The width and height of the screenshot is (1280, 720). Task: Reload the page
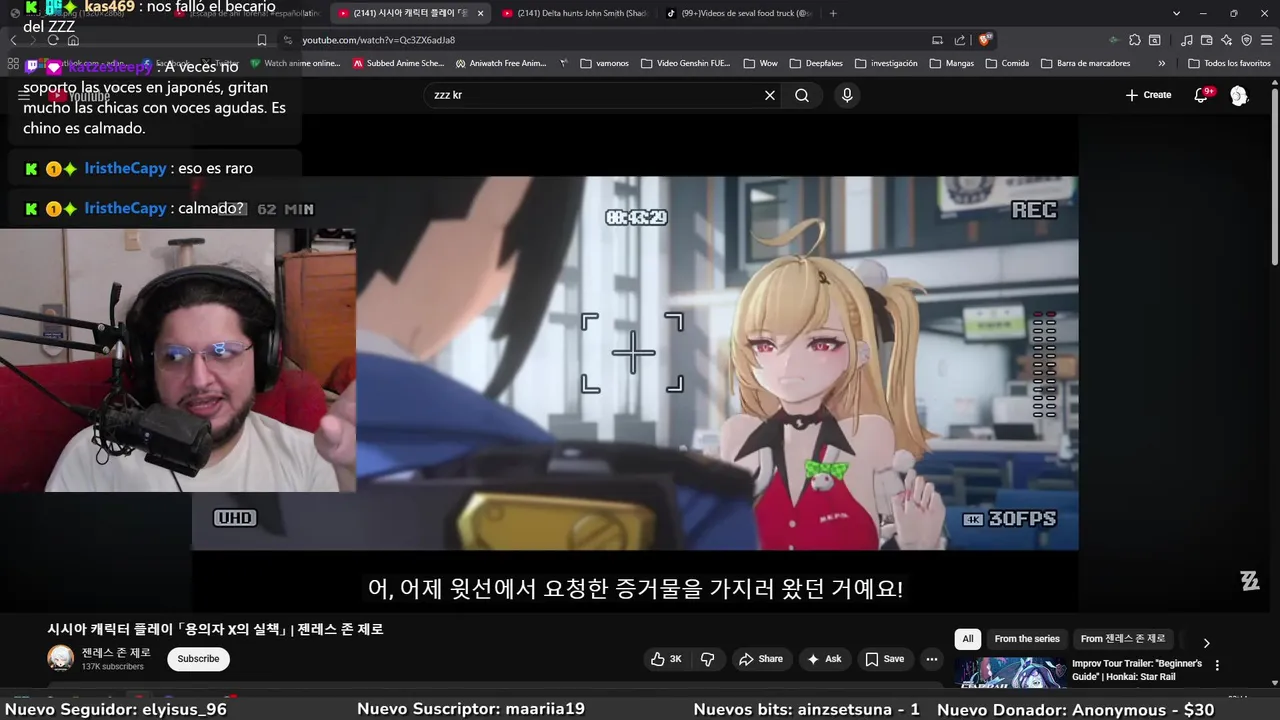(52, 40)
